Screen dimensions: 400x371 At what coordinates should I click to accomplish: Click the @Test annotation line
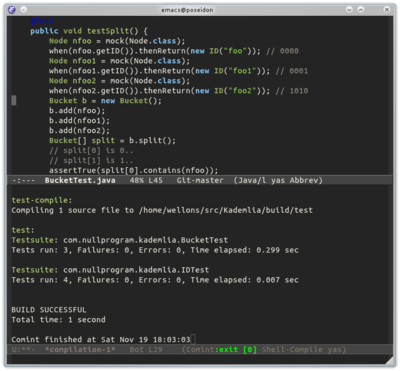(x=42, y=21)
